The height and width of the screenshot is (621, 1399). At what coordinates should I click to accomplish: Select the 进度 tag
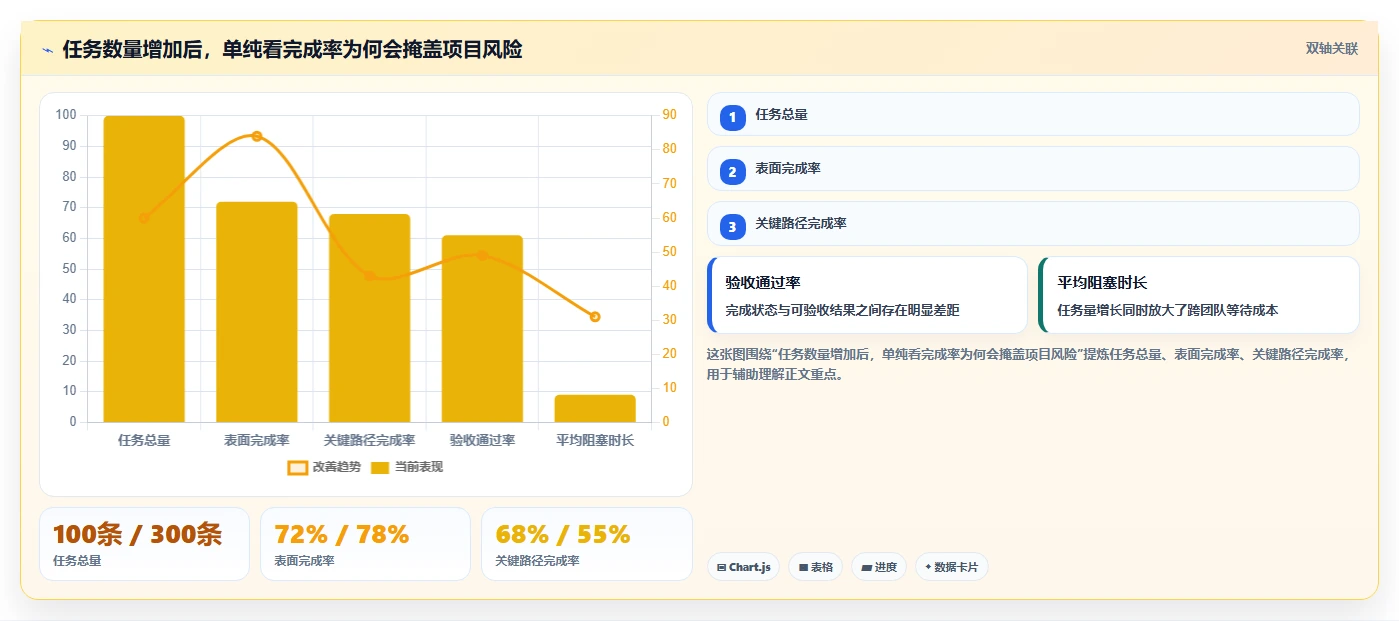[879, 567]
